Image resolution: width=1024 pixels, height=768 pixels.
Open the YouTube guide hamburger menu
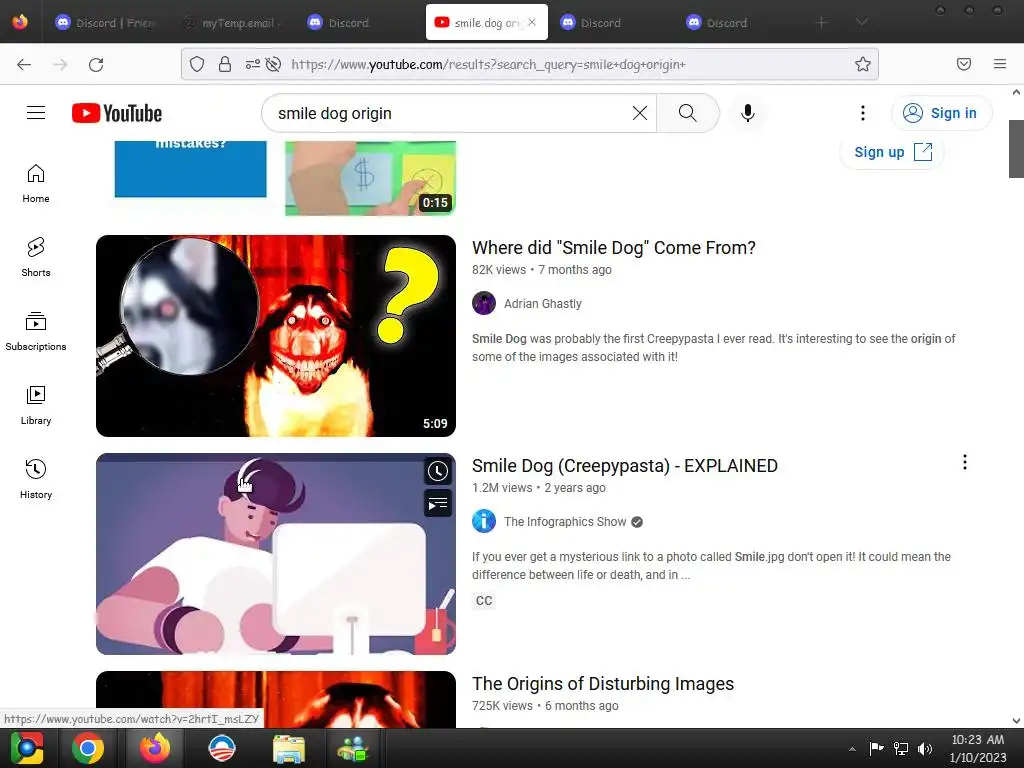[36, 113]
